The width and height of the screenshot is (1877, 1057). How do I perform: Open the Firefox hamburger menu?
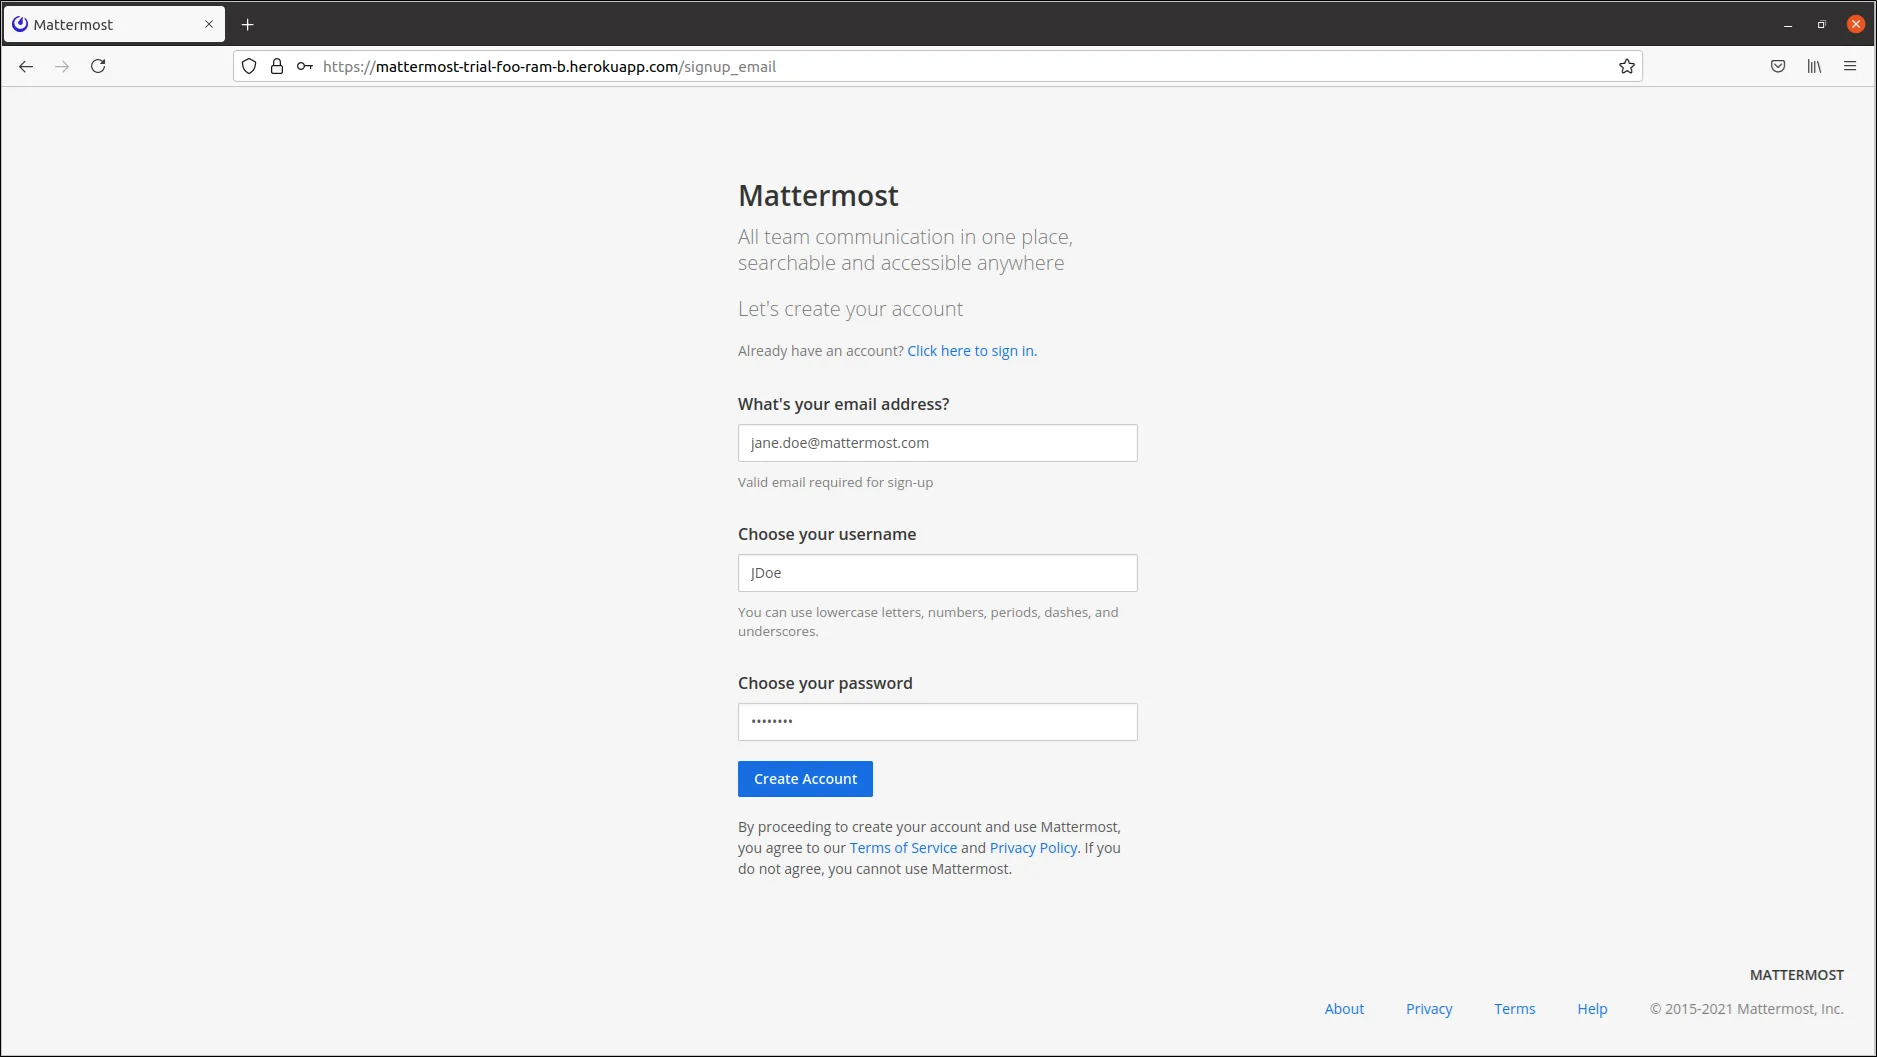tap(1850, 66)
